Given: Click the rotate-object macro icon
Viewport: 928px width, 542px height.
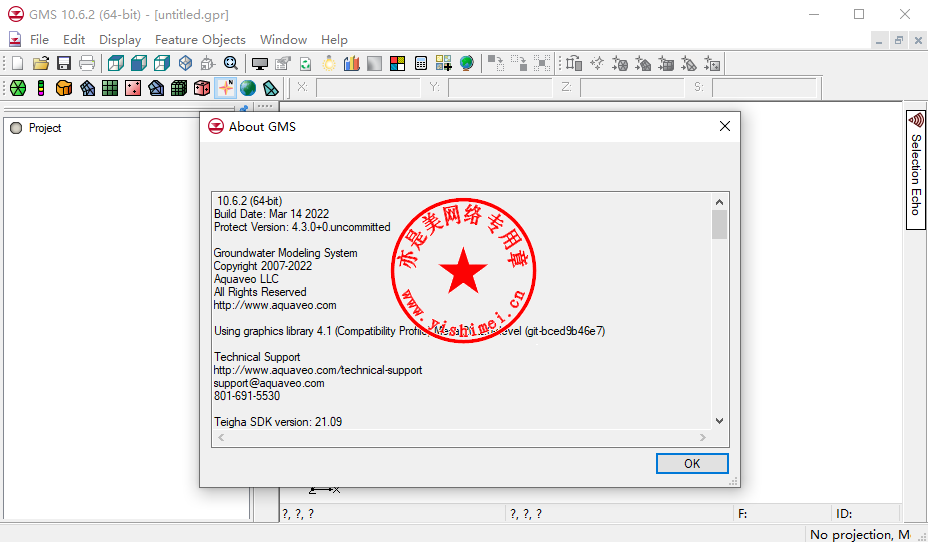Looking at the screenshot, I should click(573, 63).
